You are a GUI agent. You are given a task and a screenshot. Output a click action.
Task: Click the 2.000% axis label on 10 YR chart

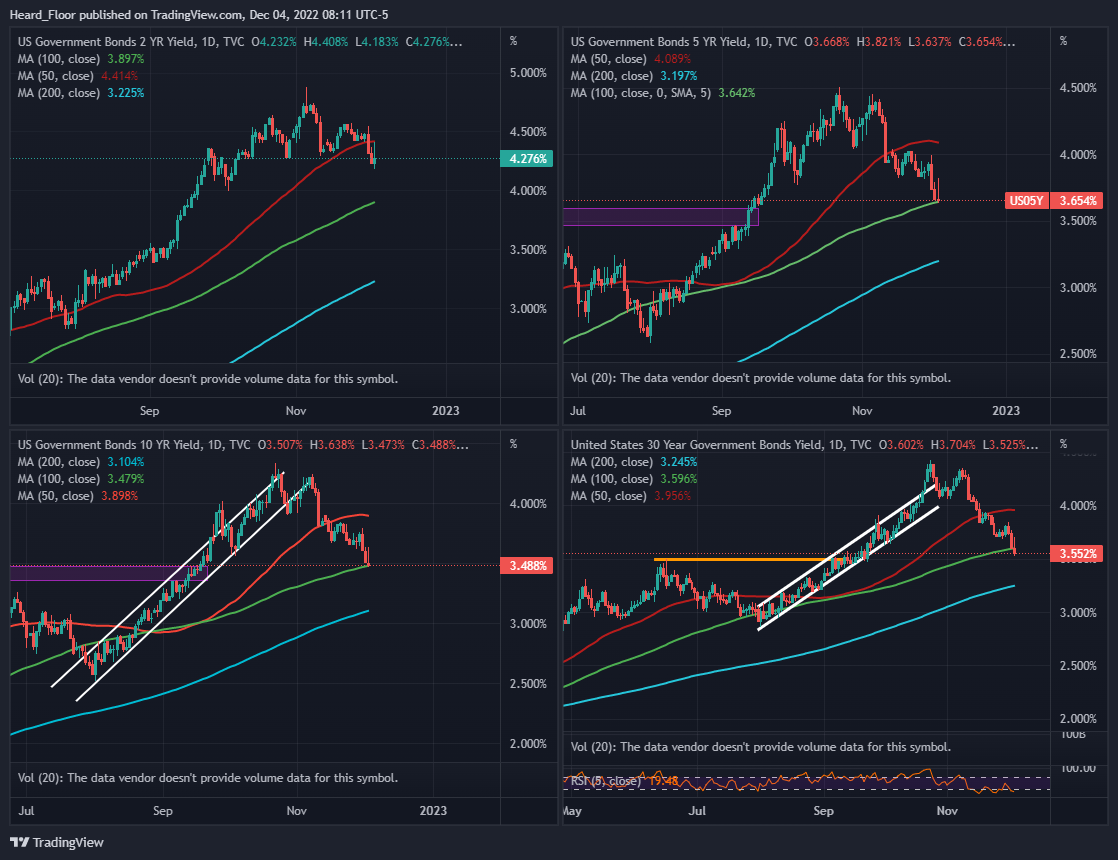(x=528, y=744)
